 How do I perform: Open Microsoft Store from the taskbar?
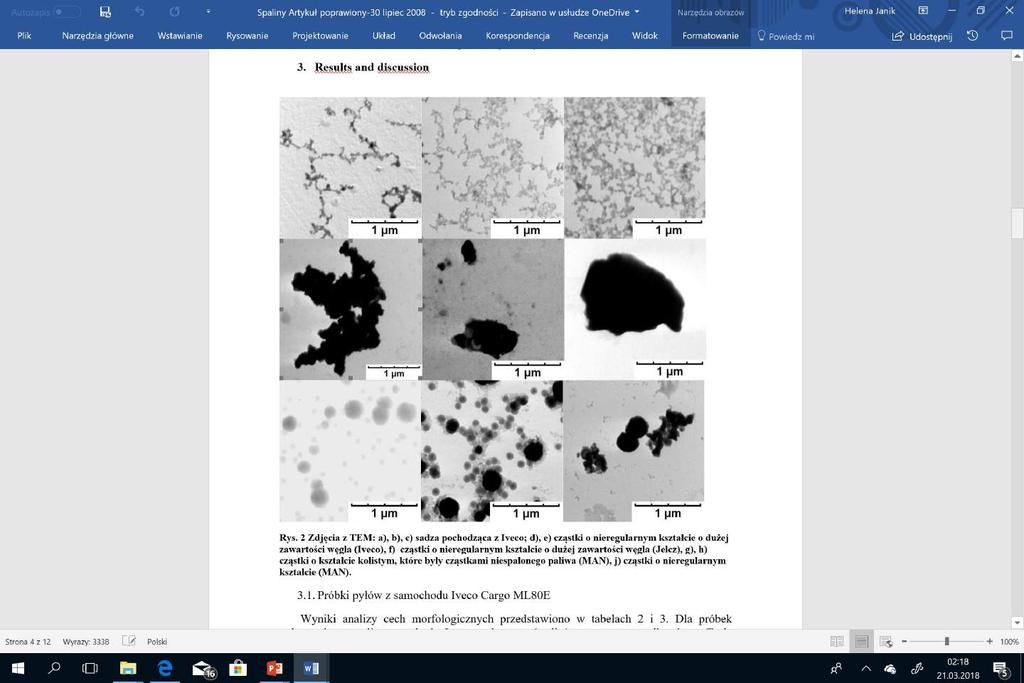[238, 668]
